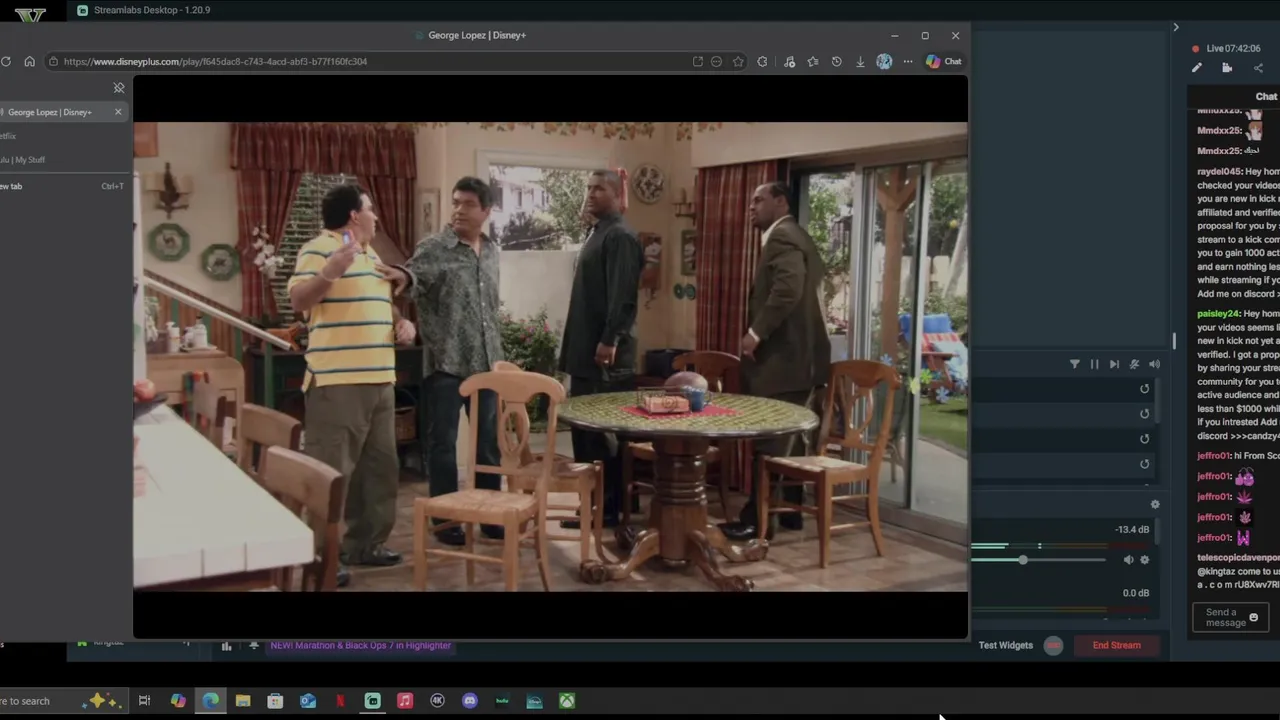Open settings gear for -13.4 dB source
1280x720 pixels.
[1145, 560]
